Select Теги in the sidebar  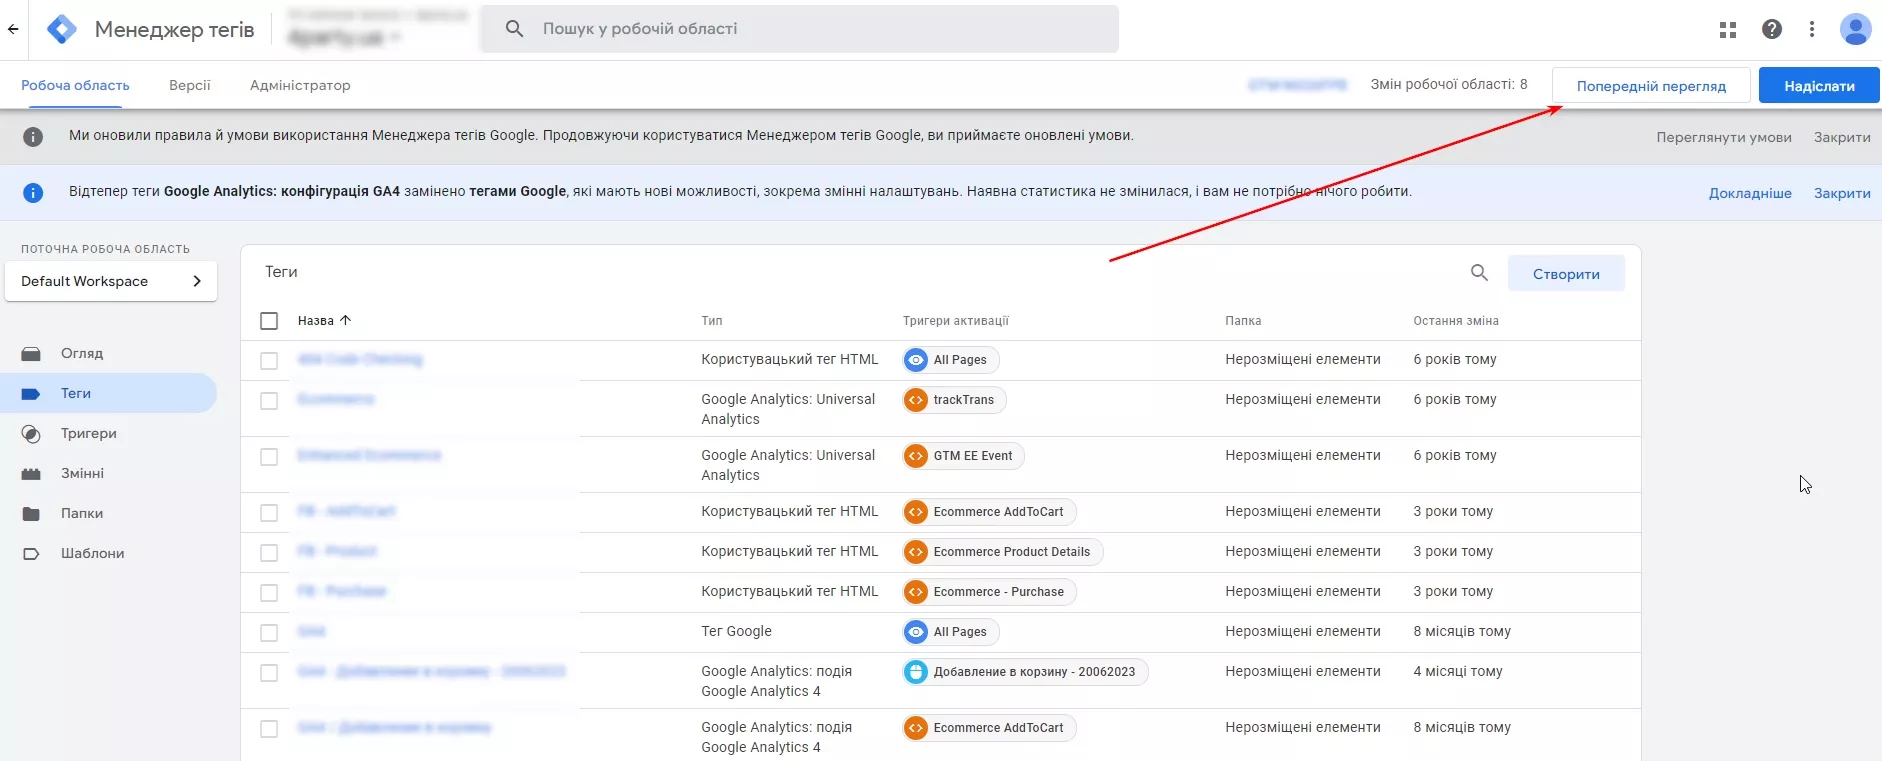(x=108, y=393)
